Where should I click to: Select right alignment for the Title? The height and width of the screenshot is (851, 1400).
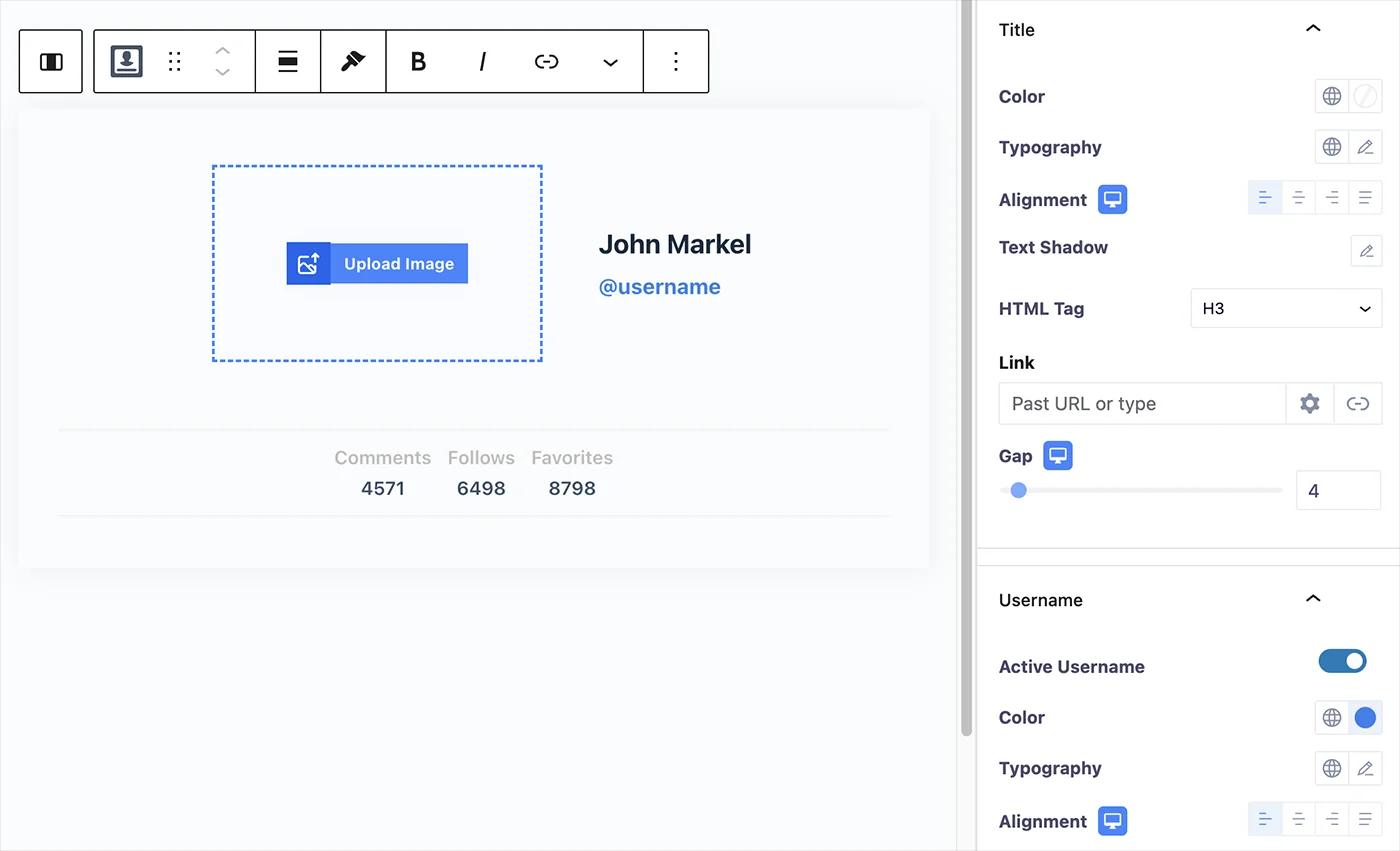click(1331, 197)
